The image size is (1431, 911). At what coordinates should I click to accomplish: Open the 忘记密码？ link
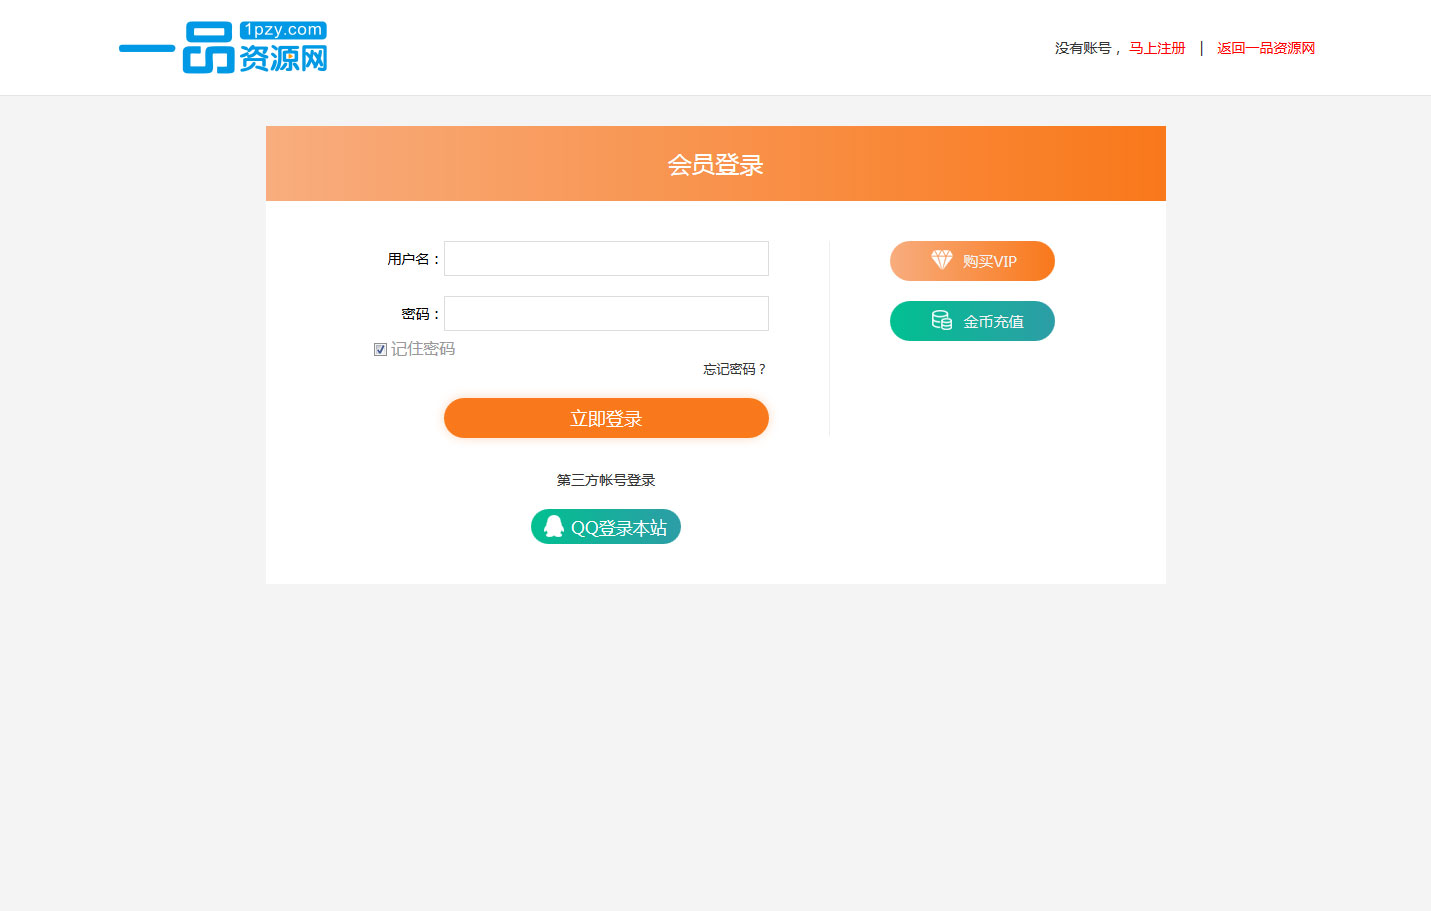[735, 369]
